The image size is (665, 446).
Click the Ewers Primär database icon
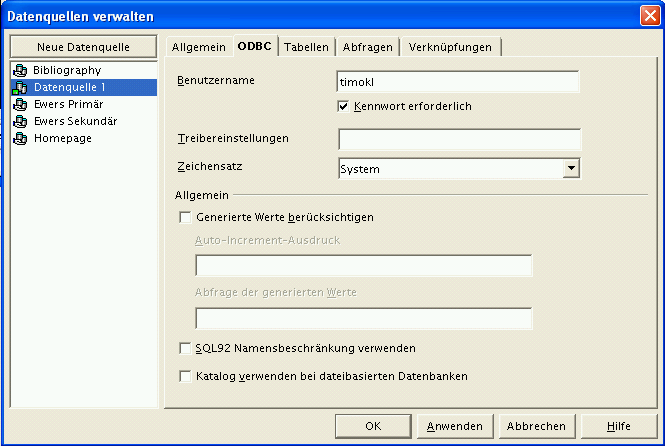point(20,105)
